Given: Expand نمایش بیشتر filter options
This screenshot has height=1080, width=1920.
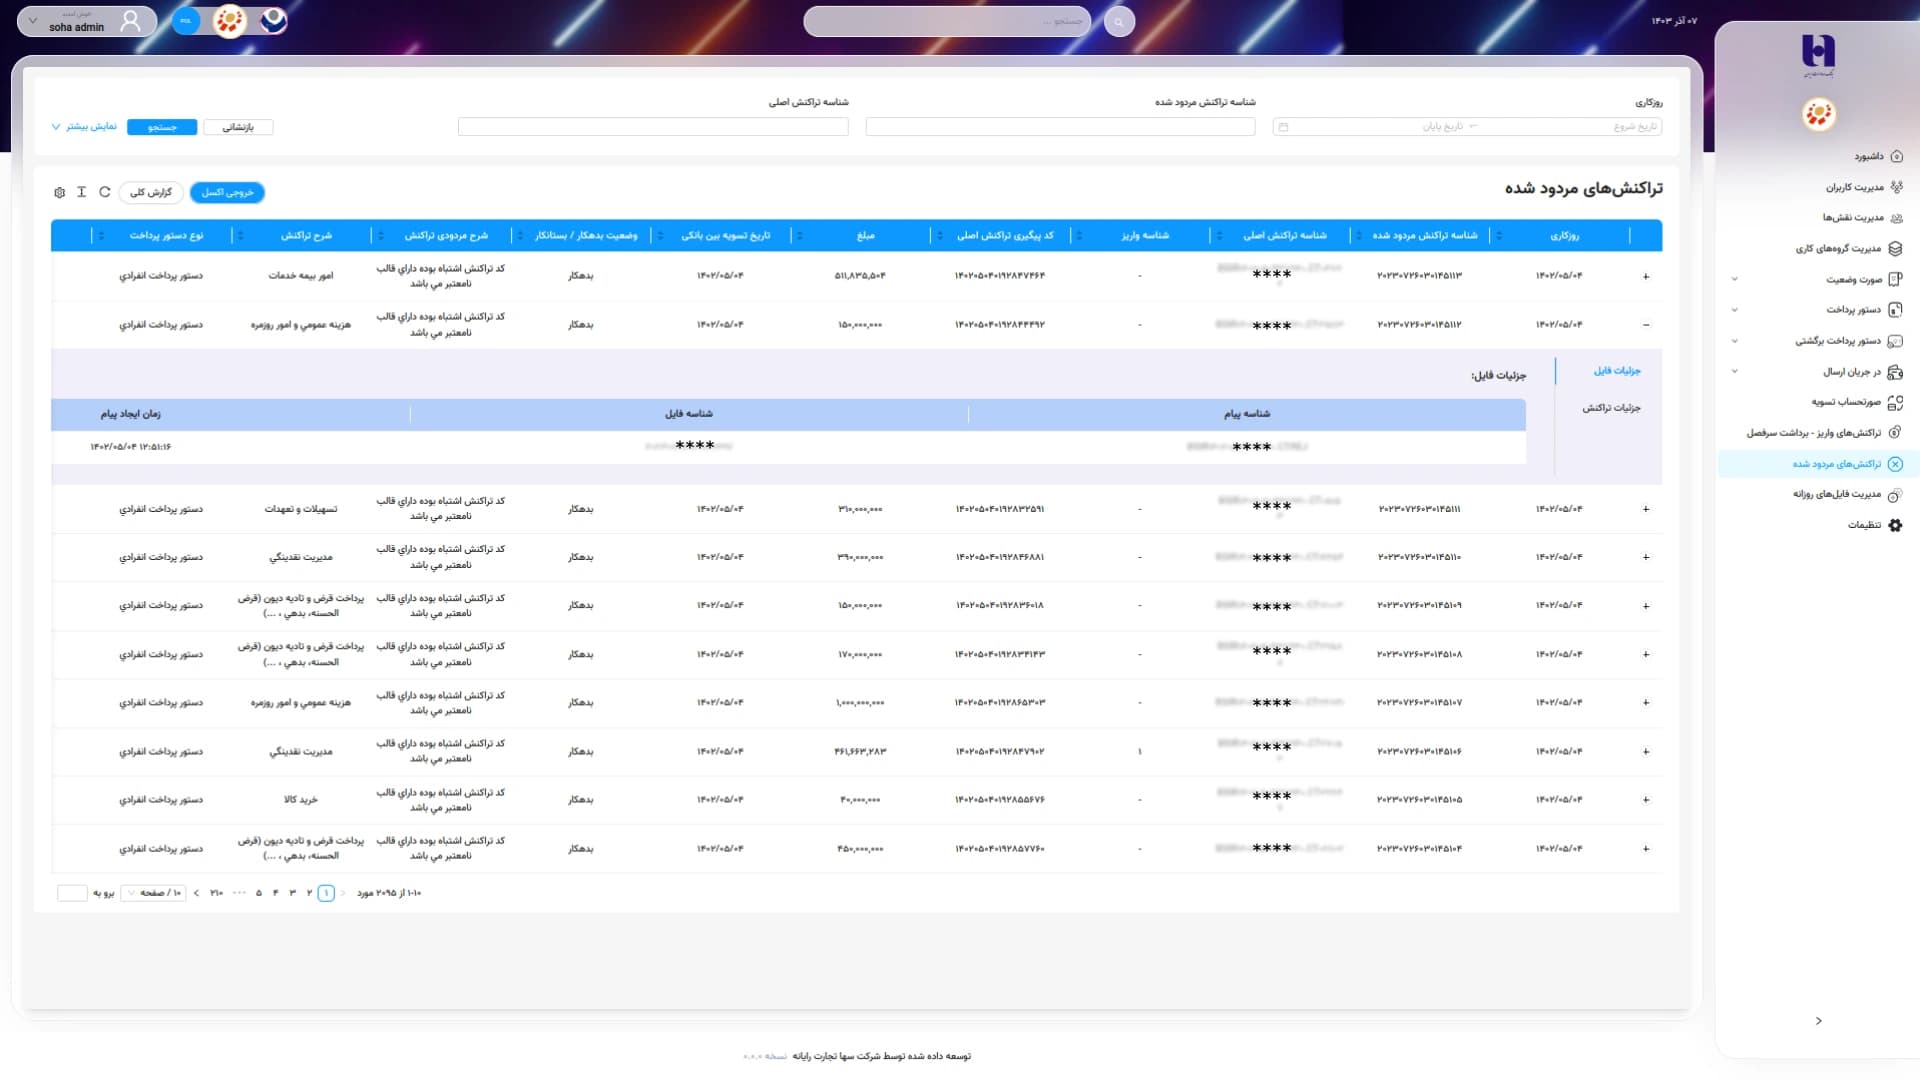Looking at the screenshot, I should point(84,127).
